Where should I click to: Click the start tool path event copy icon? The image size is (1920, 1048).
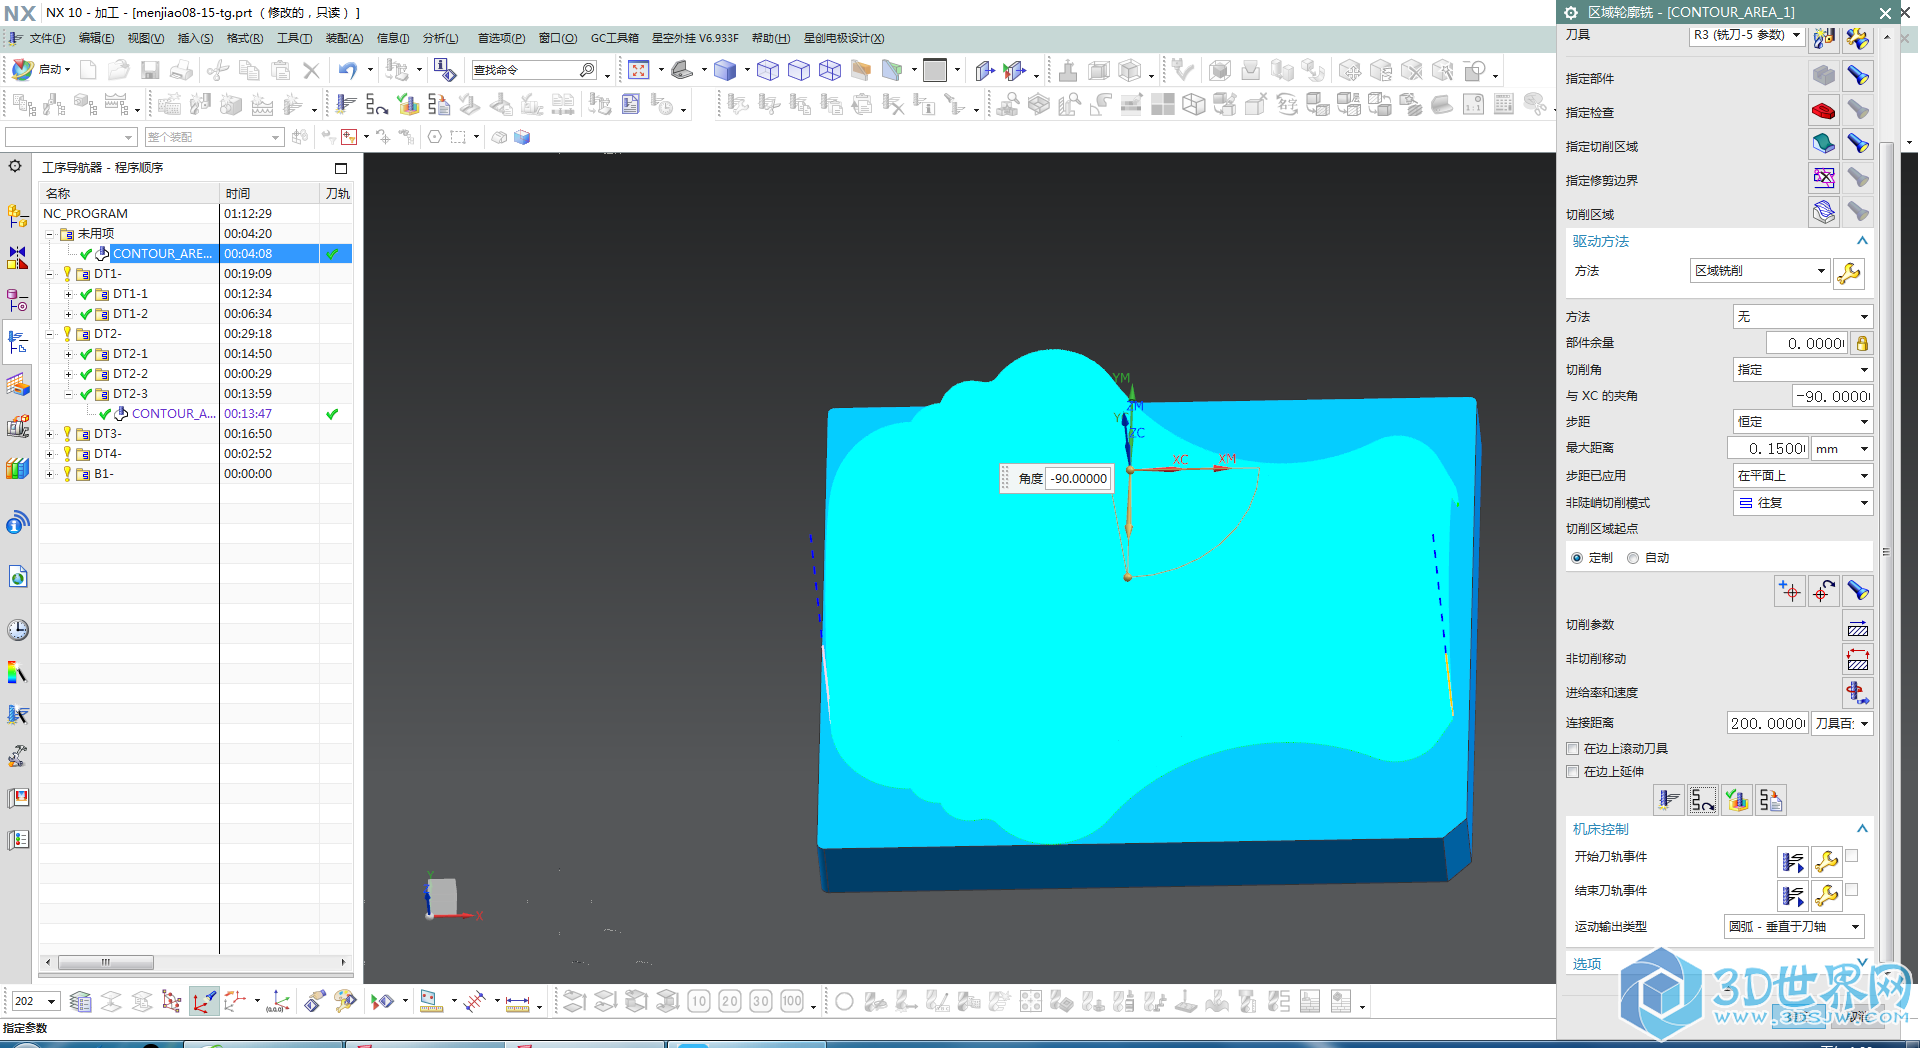point(1793,862)
